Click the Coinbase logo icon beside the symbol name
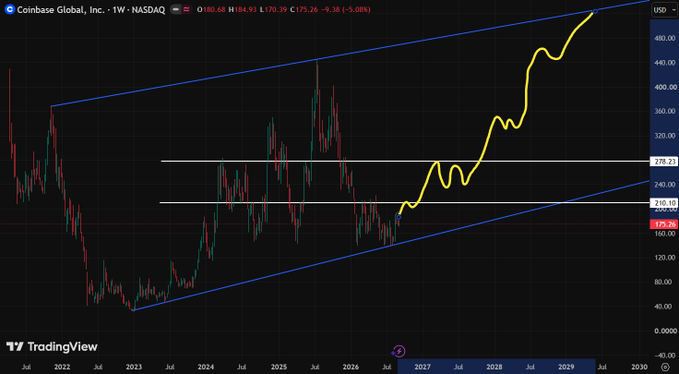The height and width of the screenshot is (374, 679). [10, 10]
